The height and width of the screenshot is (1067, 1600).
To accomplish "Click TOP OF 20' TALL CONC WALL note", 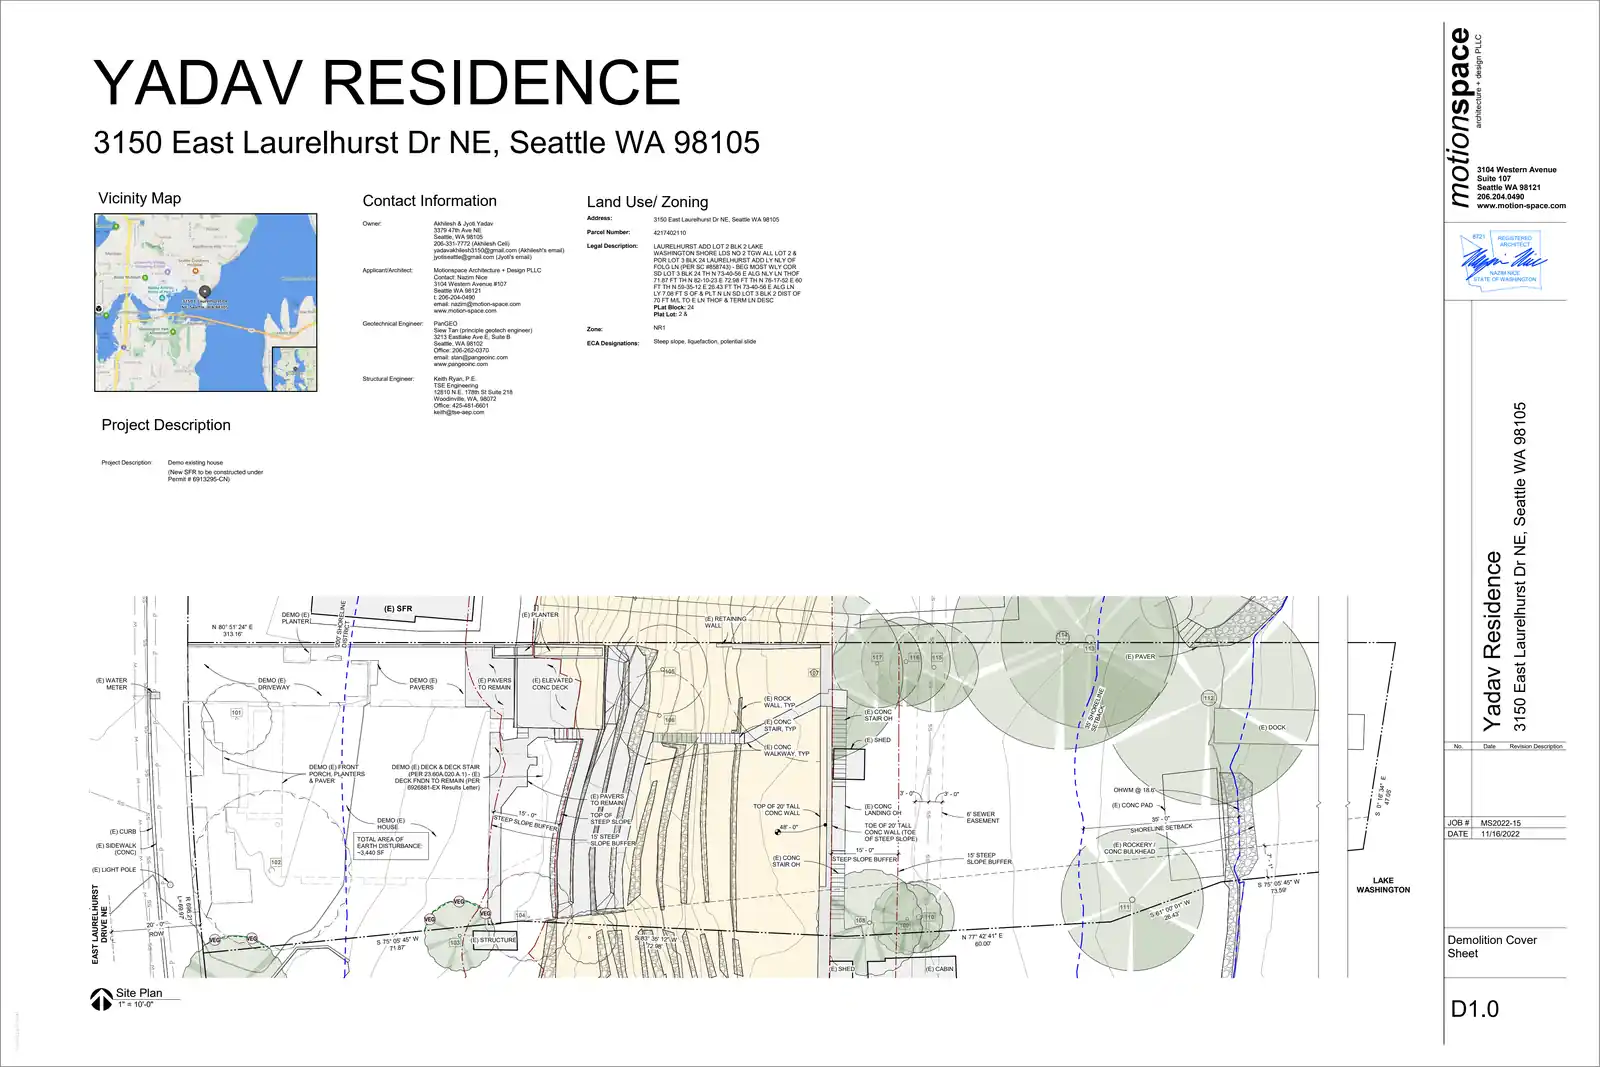I will tap(777, 810).
